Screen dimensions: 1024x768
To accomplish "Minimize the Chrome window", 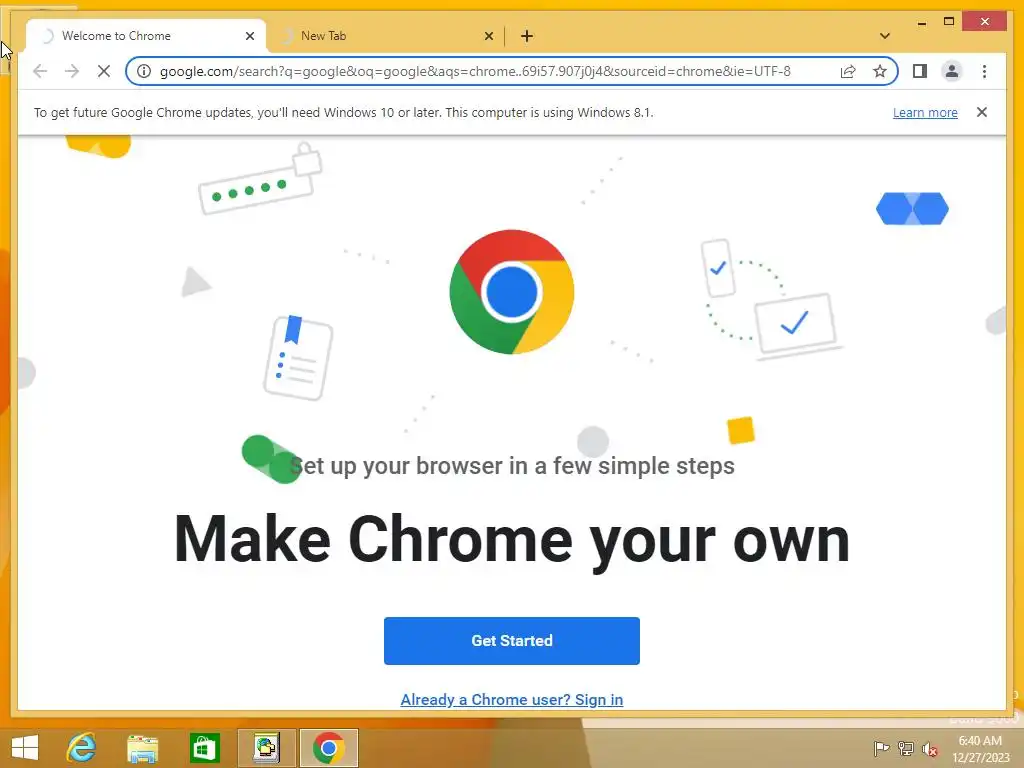I will click(921, 22).
